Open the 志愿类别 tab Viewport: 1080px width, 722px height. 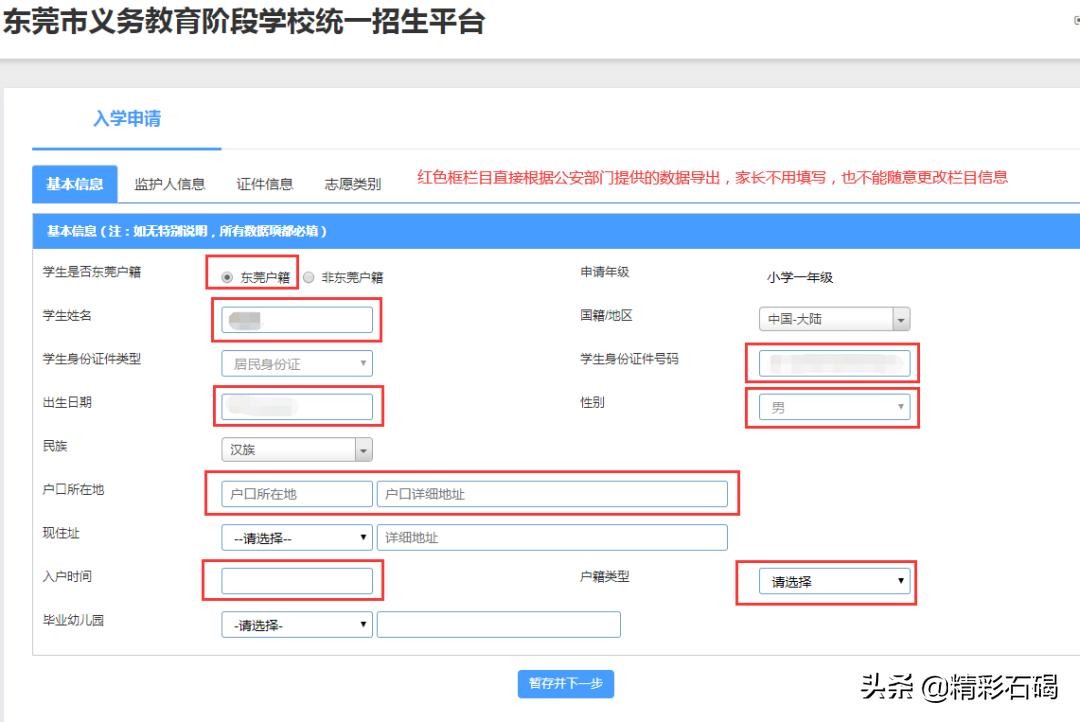click(352, 184)
